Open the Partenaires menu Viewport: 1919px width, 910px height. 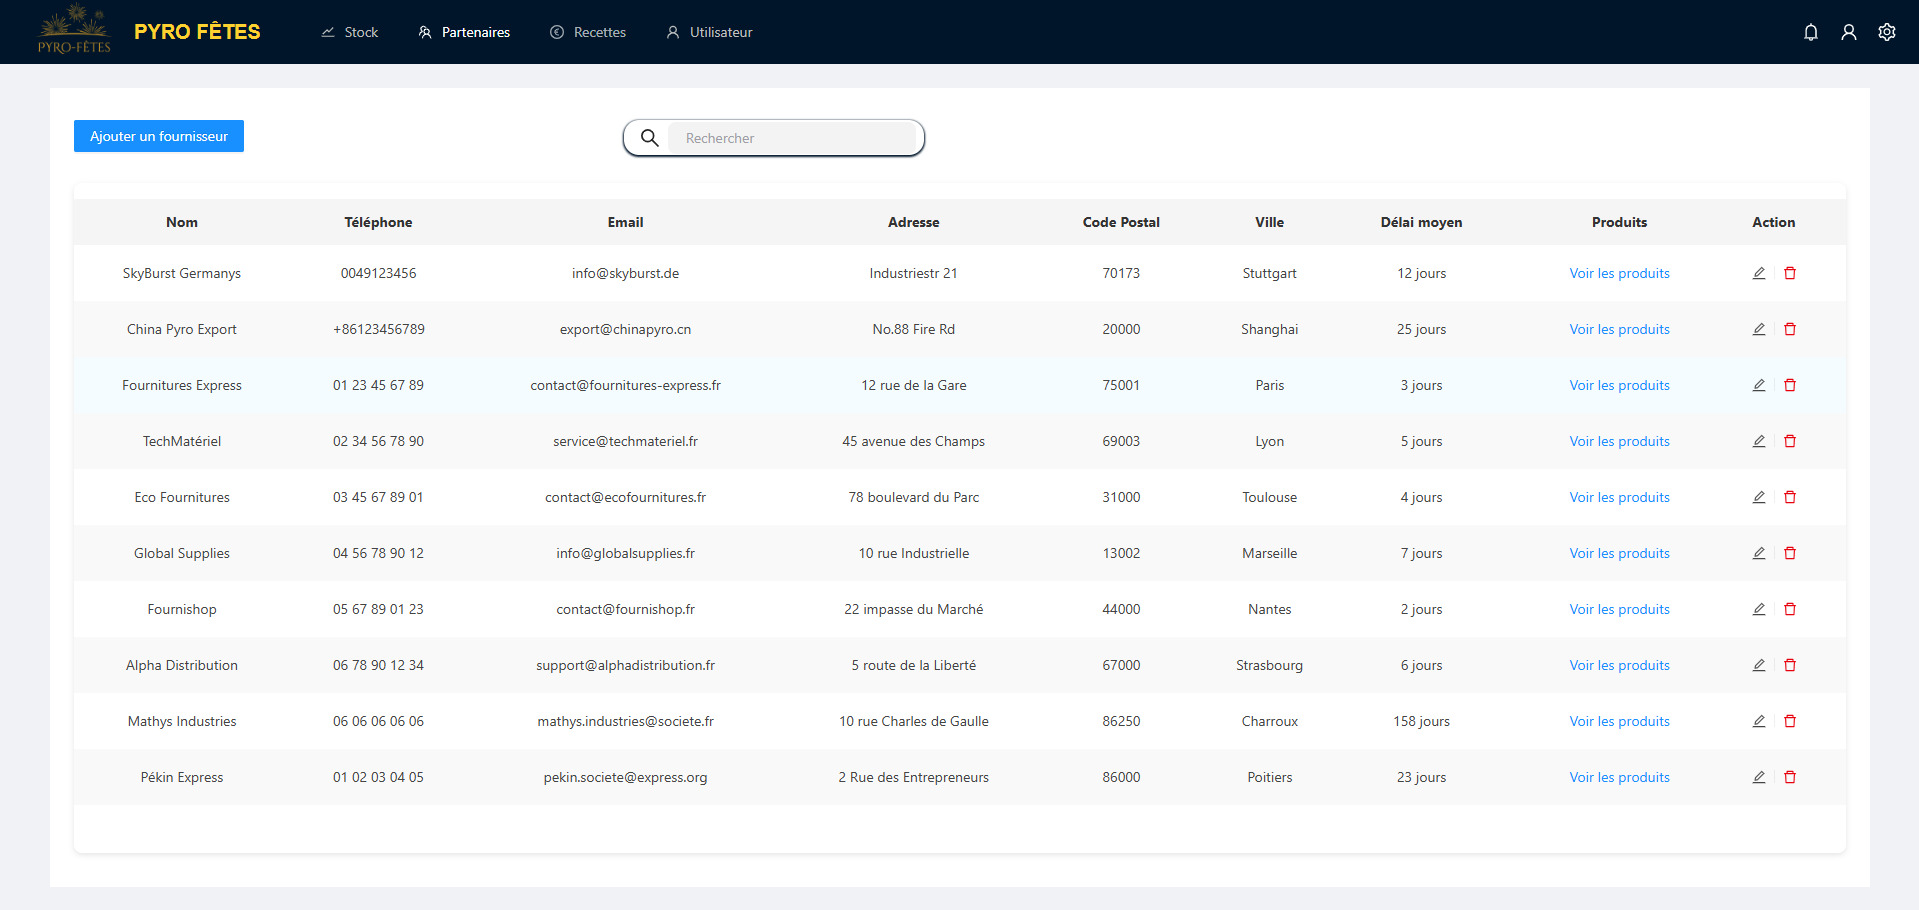[x=464, y=32]
